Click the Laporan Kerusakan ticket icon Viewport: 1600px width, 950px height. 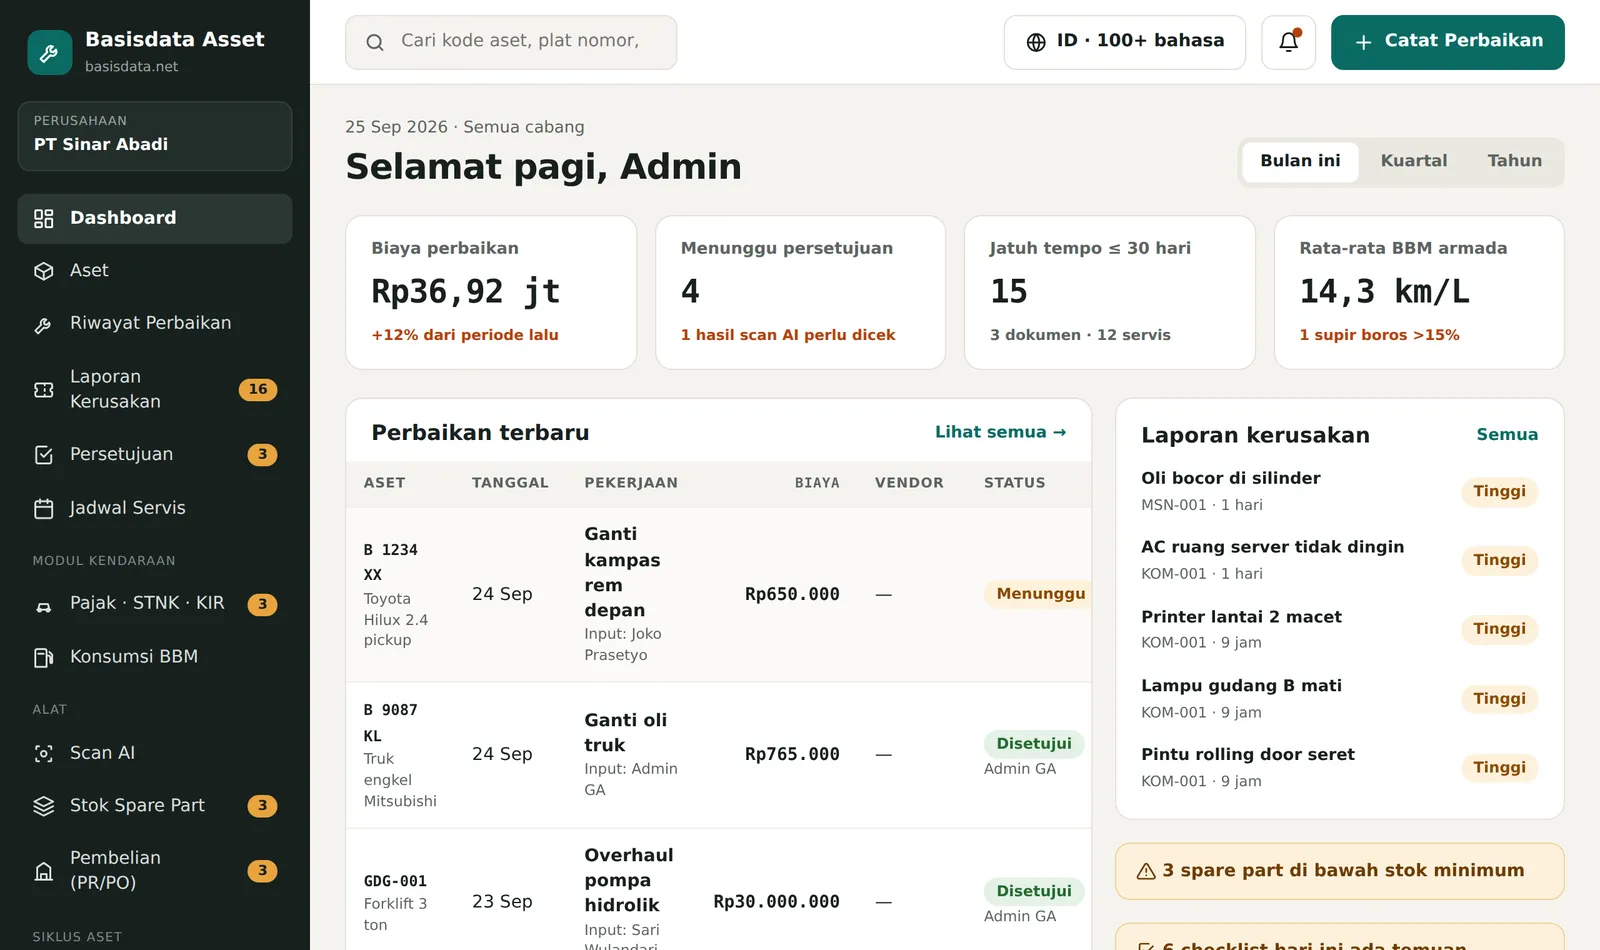point(44,389)
